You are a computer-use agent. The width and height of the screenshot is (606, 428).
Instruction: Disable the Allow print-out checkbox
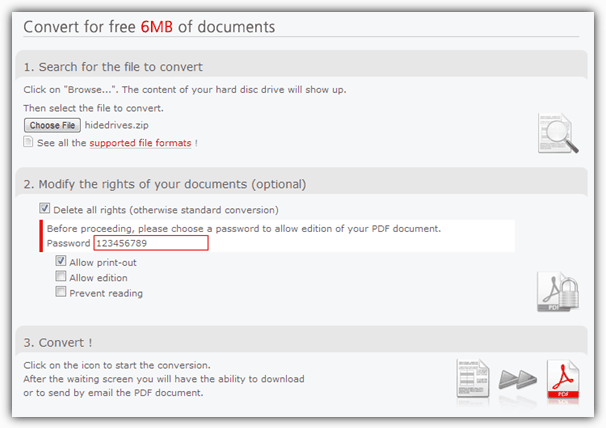(x=61, y=261)
